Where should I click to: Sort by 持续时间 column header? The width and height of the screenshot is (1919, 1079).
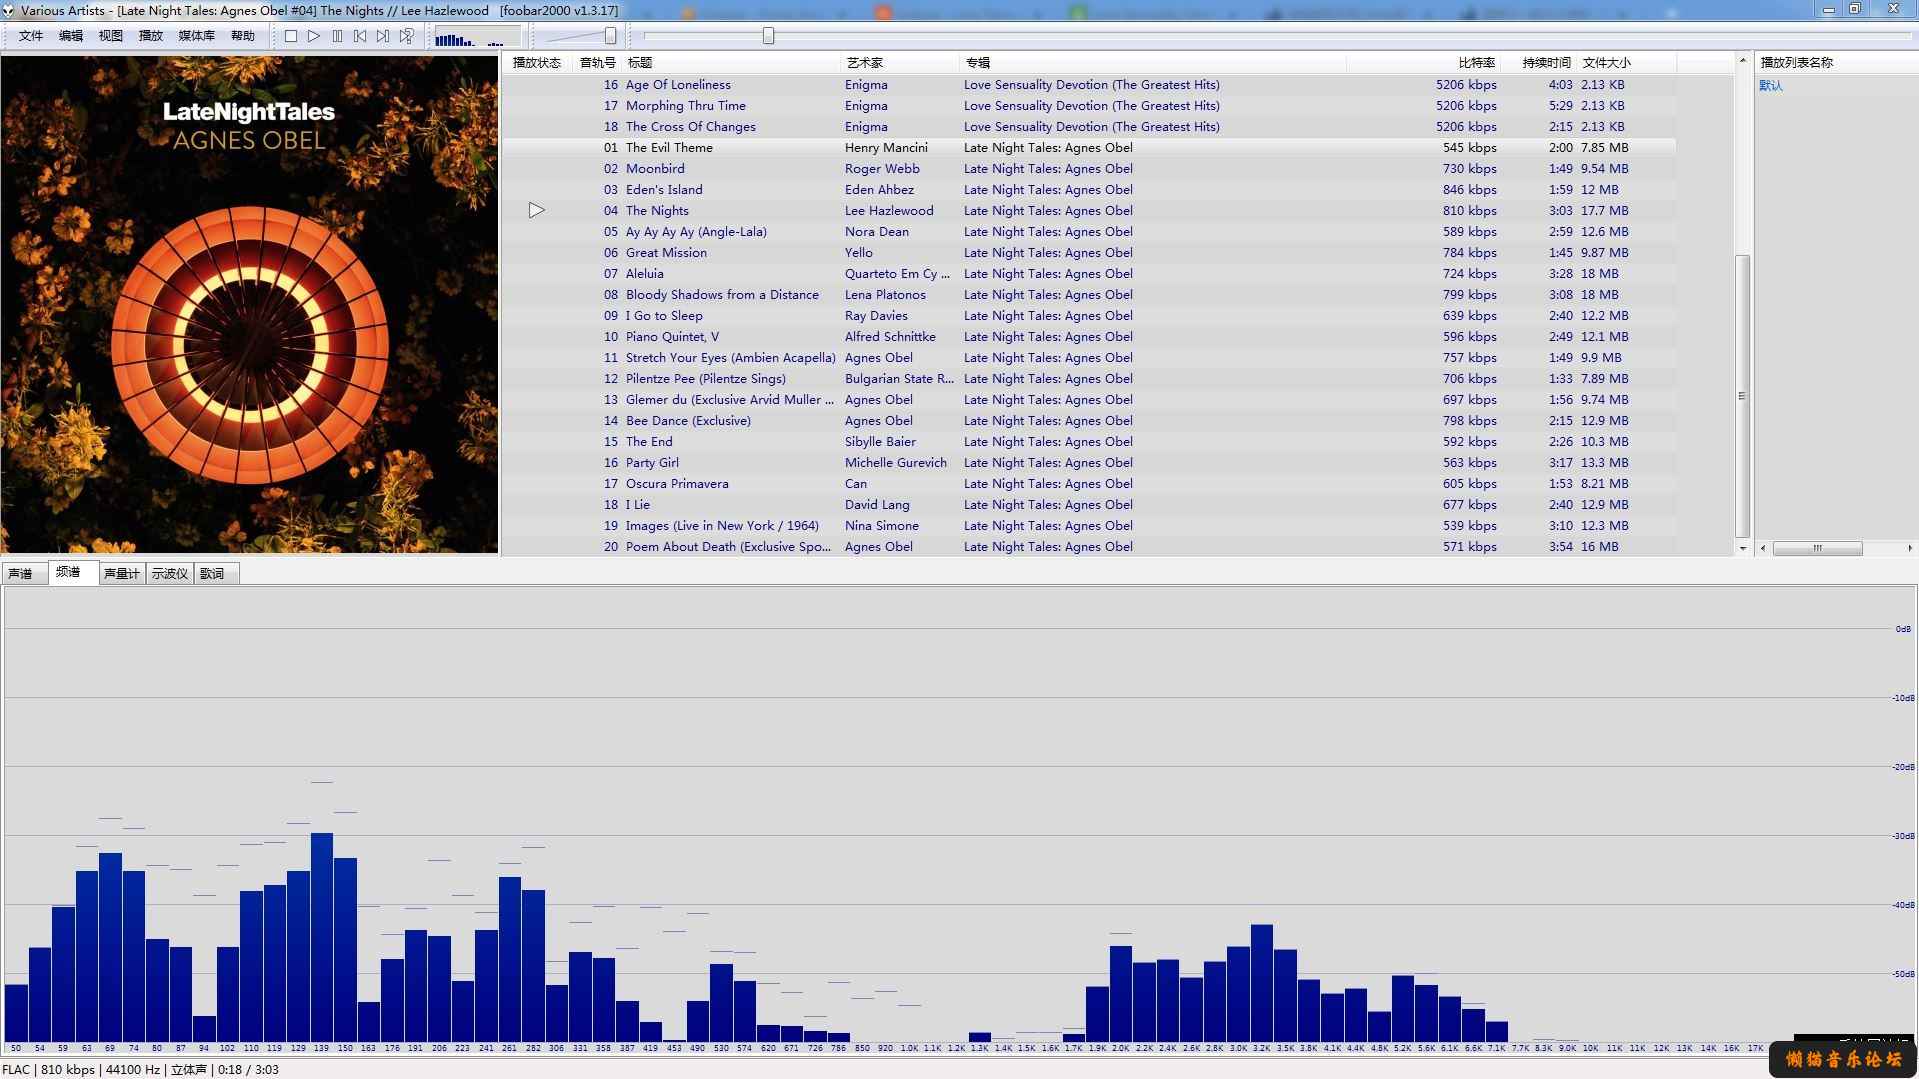click(x=1539, y=62)
